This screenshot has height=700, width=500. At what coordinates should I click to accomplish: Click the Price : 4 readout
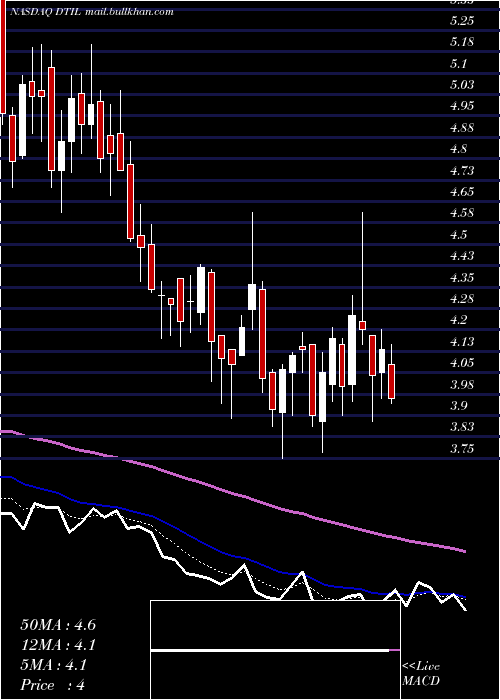tap(53, 685)
